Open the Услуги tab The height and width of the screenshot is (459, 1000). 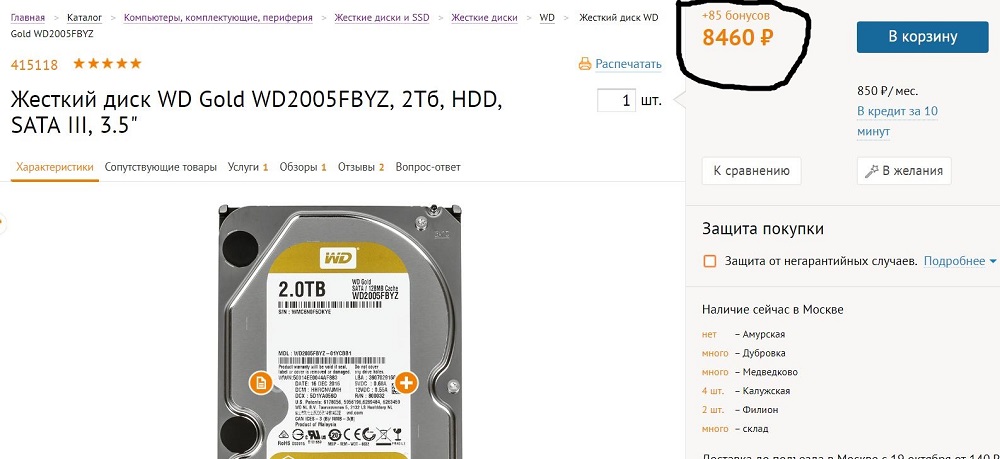pyautogui.click(x=247, y=167)
